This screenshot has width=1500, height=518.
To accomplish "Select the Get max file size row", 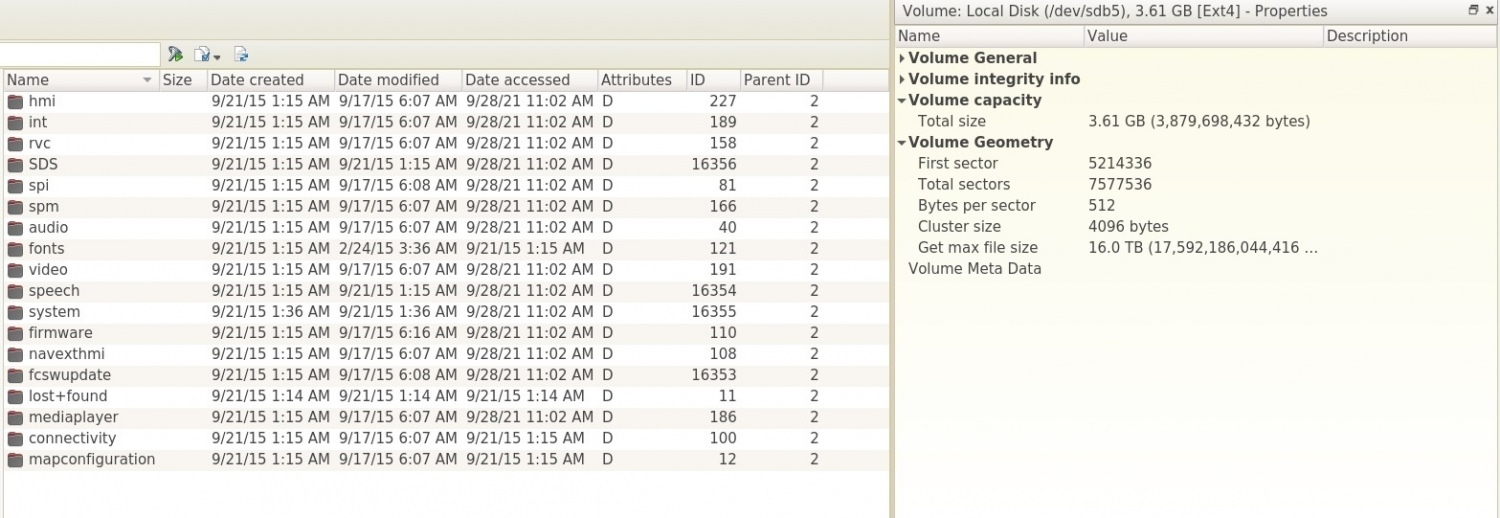I will (x=1197, y=247).
